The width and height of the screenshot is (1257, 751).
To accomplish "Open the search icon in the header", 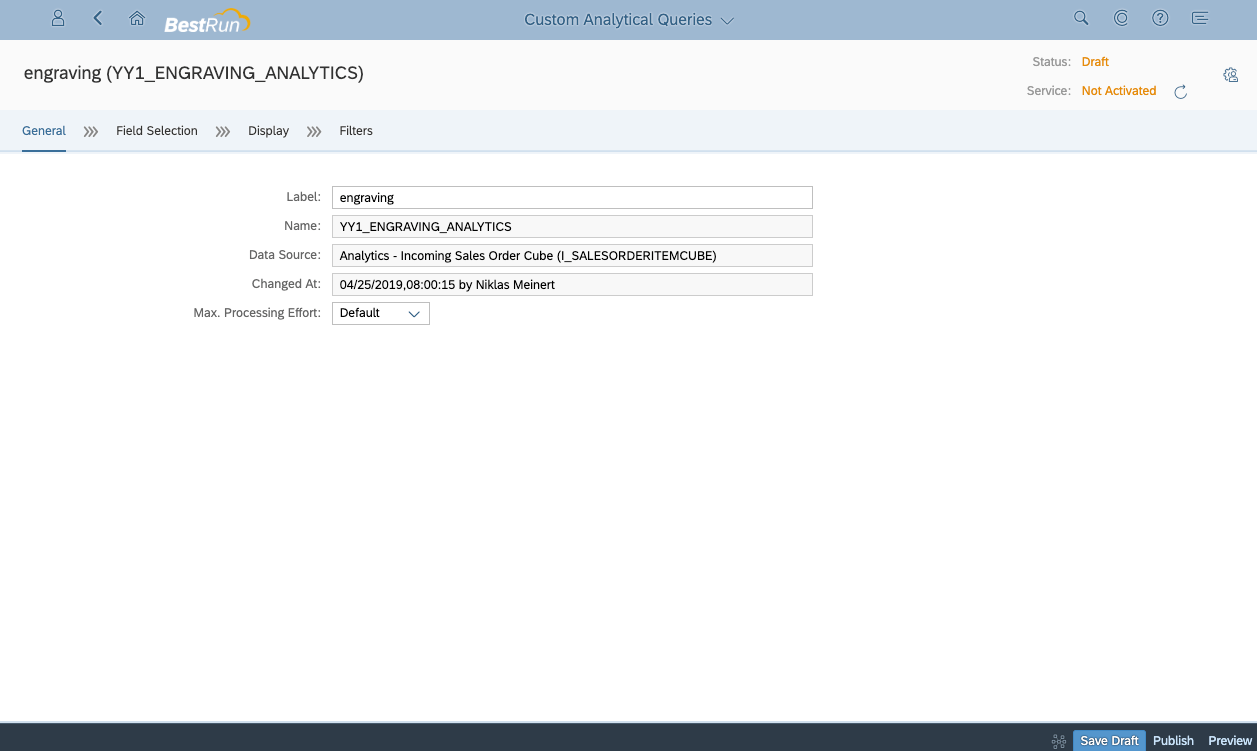I will click(x=1081, y=18).
